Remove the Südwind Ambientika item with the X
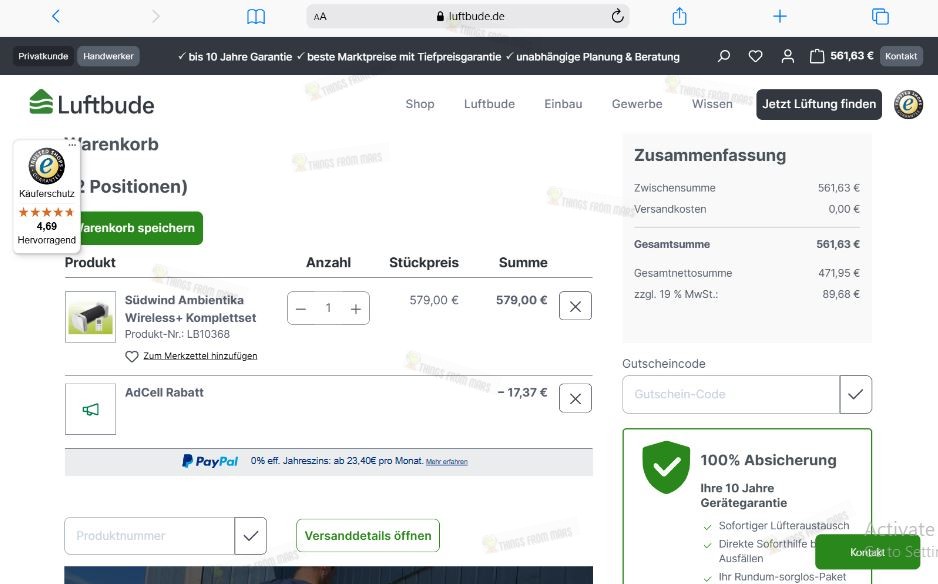Screen dimensions: 938x584 pos(575,306)
